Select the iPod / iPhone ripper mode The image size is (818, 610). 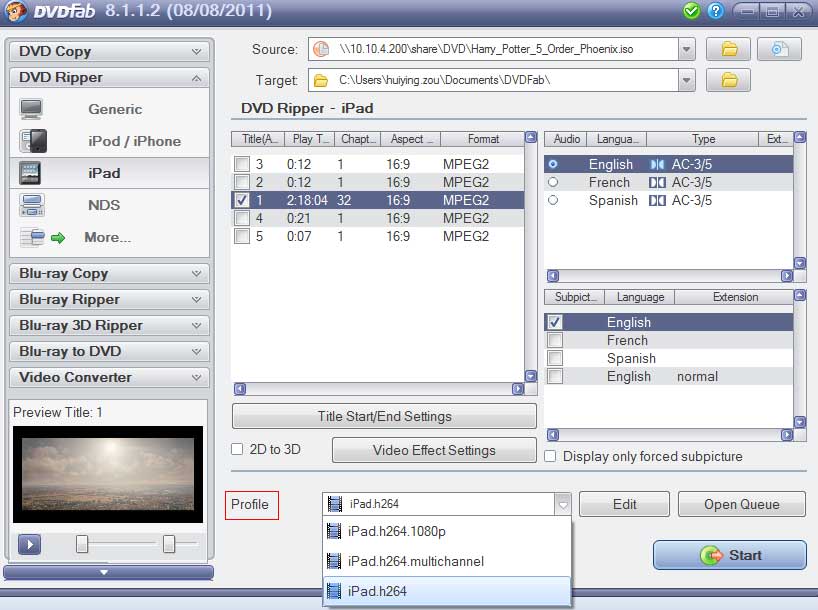click(x=109, y=141)
